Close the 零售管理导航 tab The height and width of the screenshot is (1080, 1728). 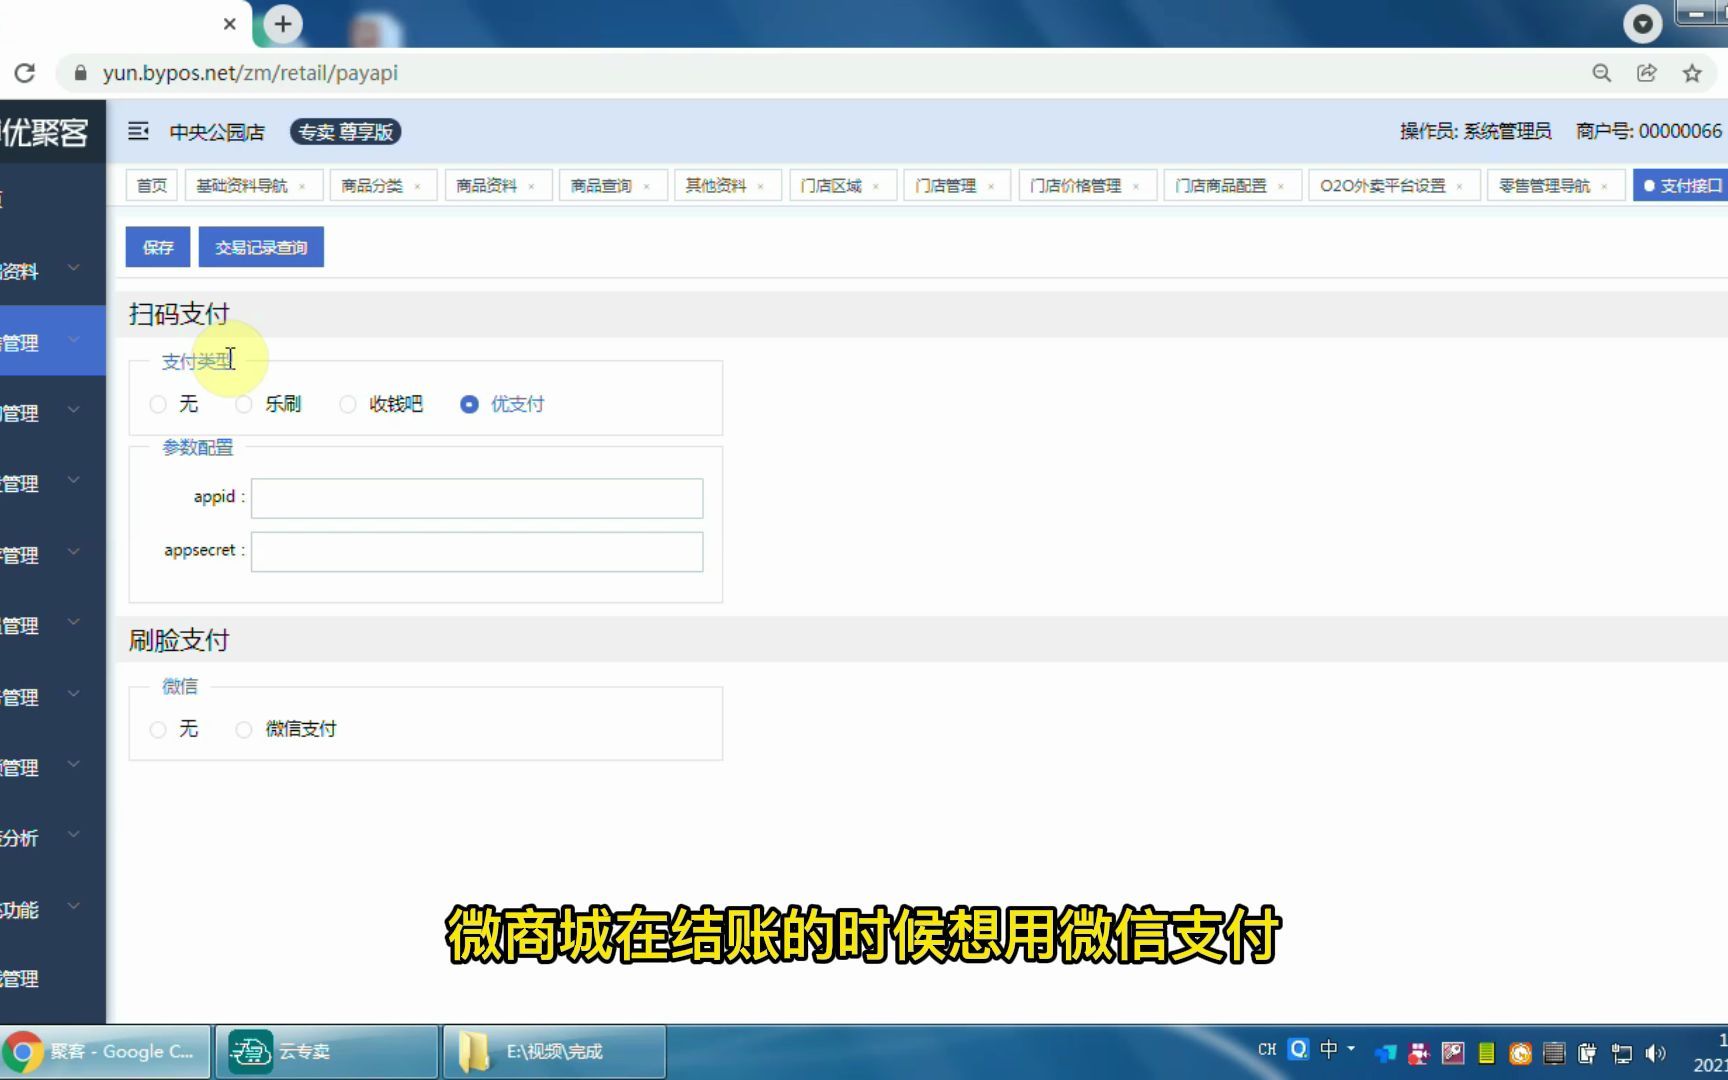[x=1605, y=186]
